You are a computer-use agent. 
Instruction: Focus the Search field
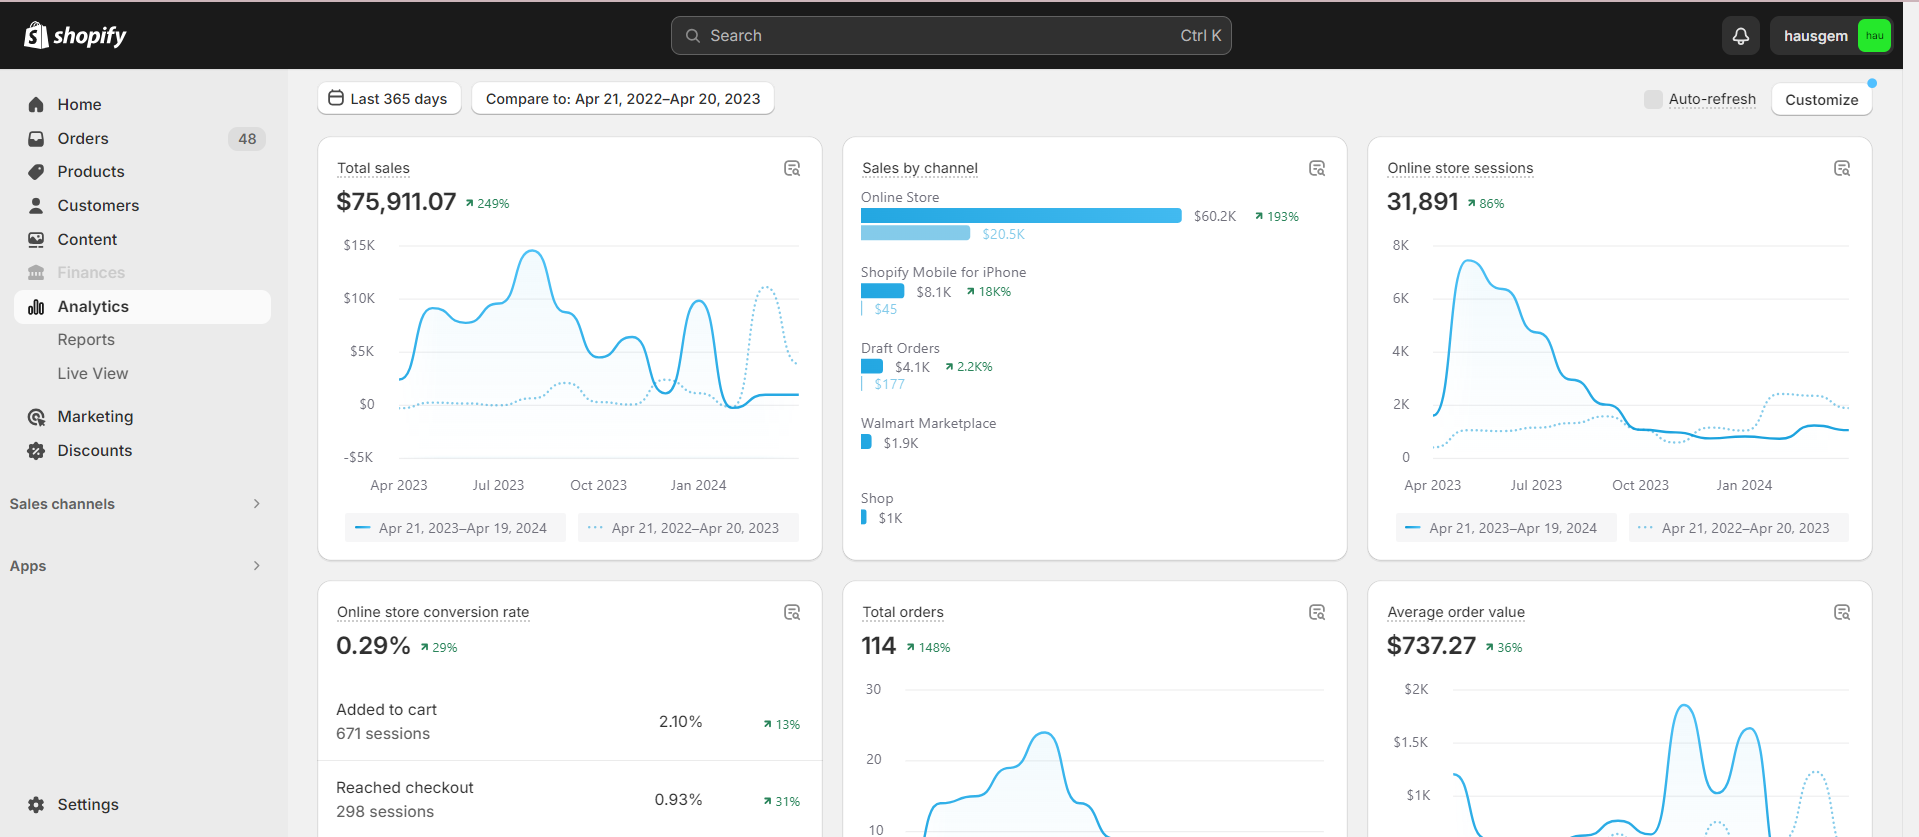(x=951, y=36)
